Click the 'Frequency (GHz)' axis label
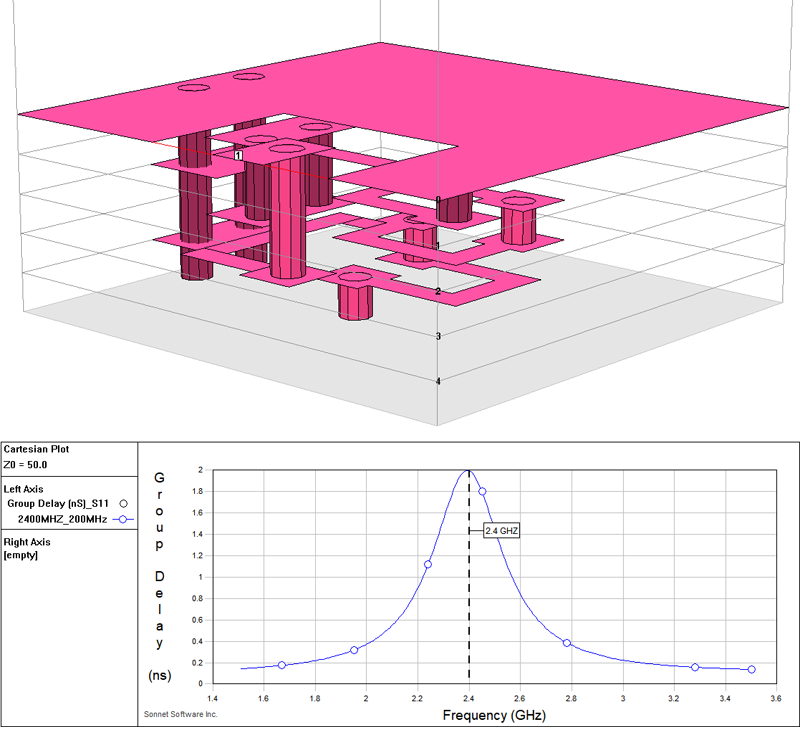This screenshot has height=734, width=800. click(494, 715)
